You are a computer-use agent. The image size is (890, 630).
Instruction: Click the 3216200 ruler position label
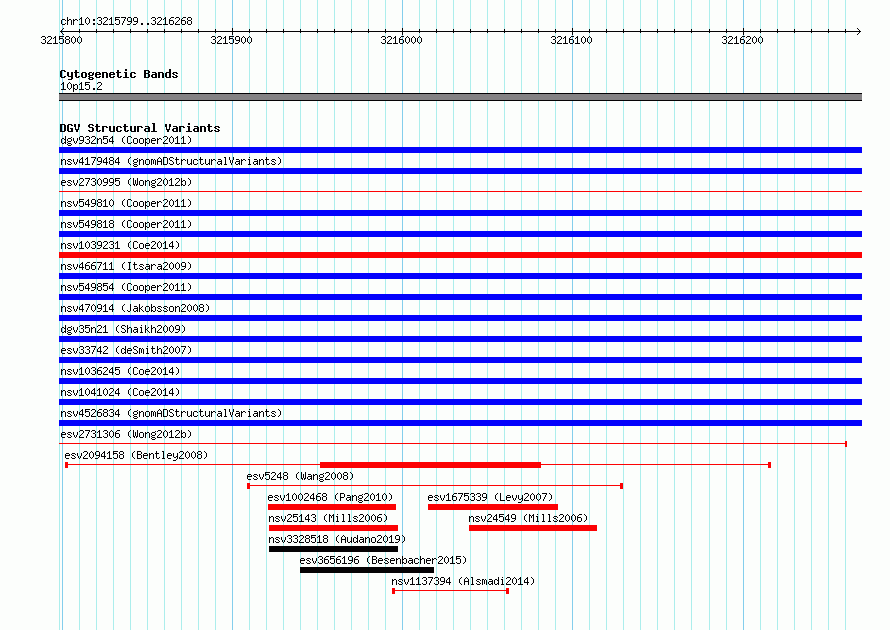coord(742,40)
